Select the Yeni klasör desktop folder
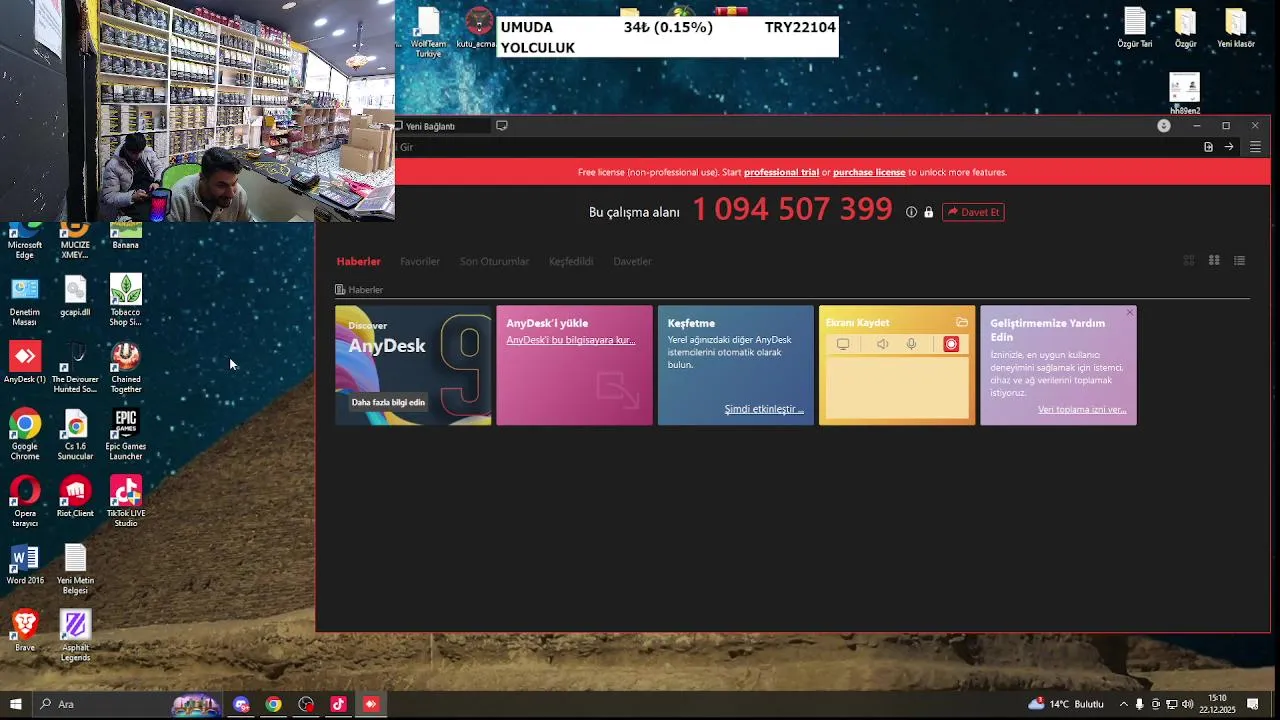The height and width of the screenshot is (720, 1280). (x=1236, y=28)
